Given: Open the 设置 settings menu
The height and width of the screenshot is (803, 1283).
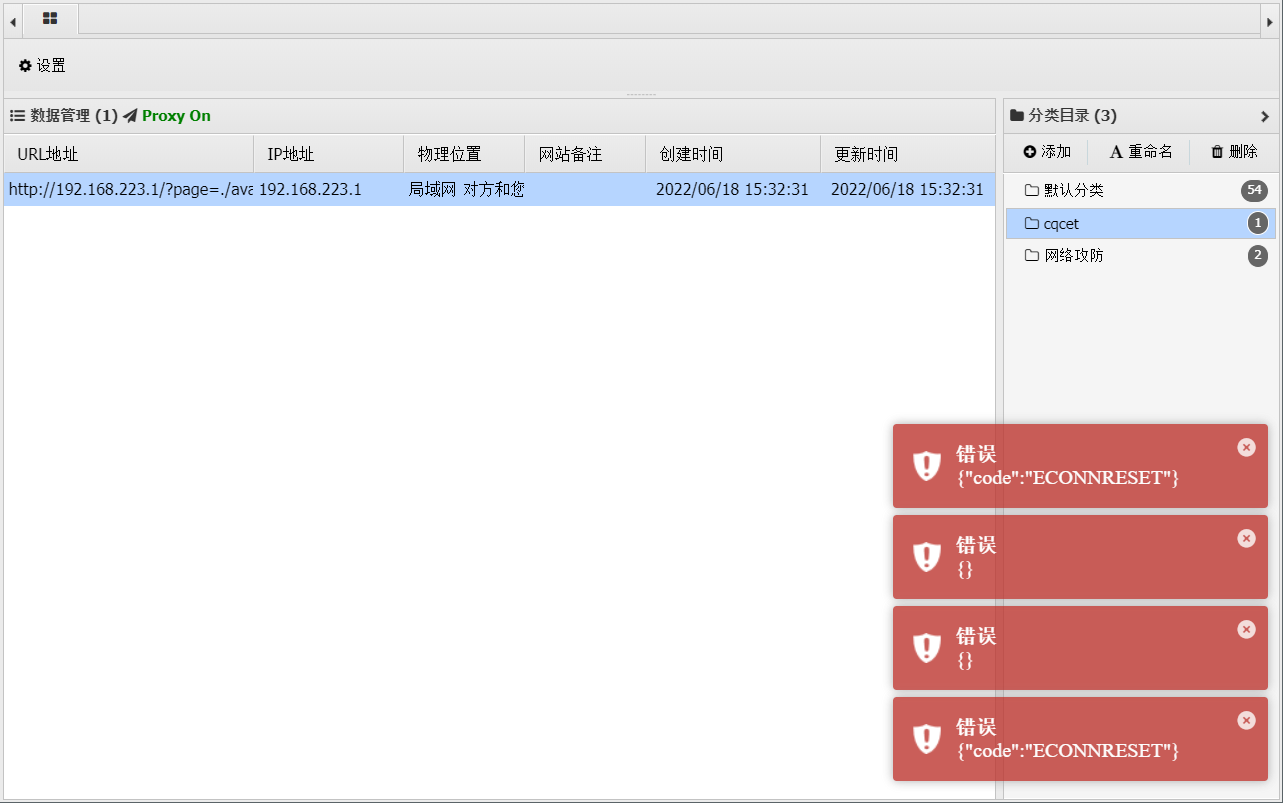Looking at the screenshot, I should 42,66.
